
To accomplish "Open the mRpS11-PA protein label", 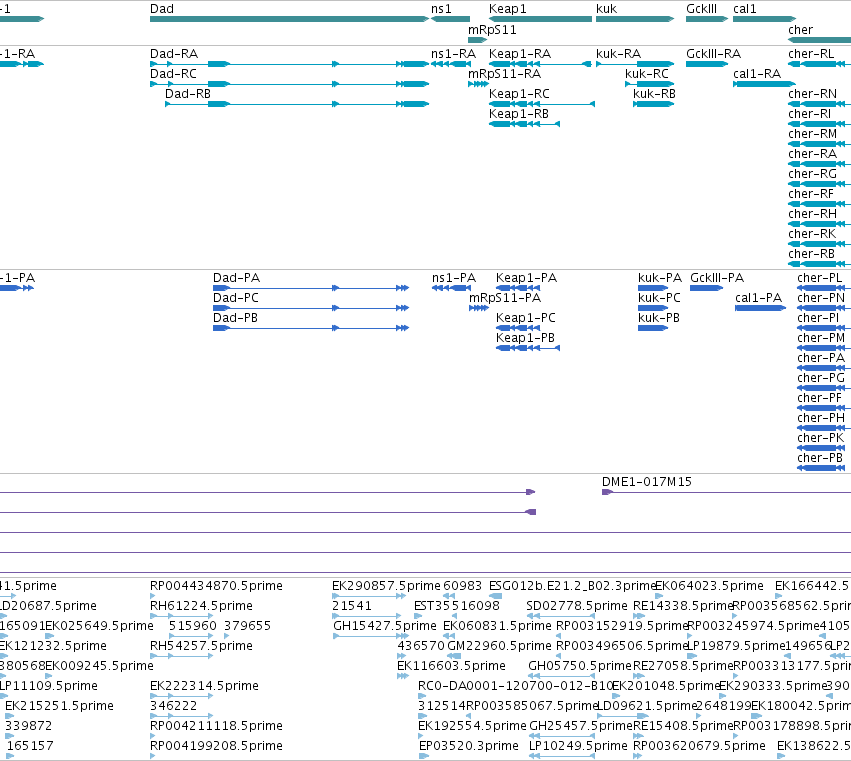I will tap(505, 298).
